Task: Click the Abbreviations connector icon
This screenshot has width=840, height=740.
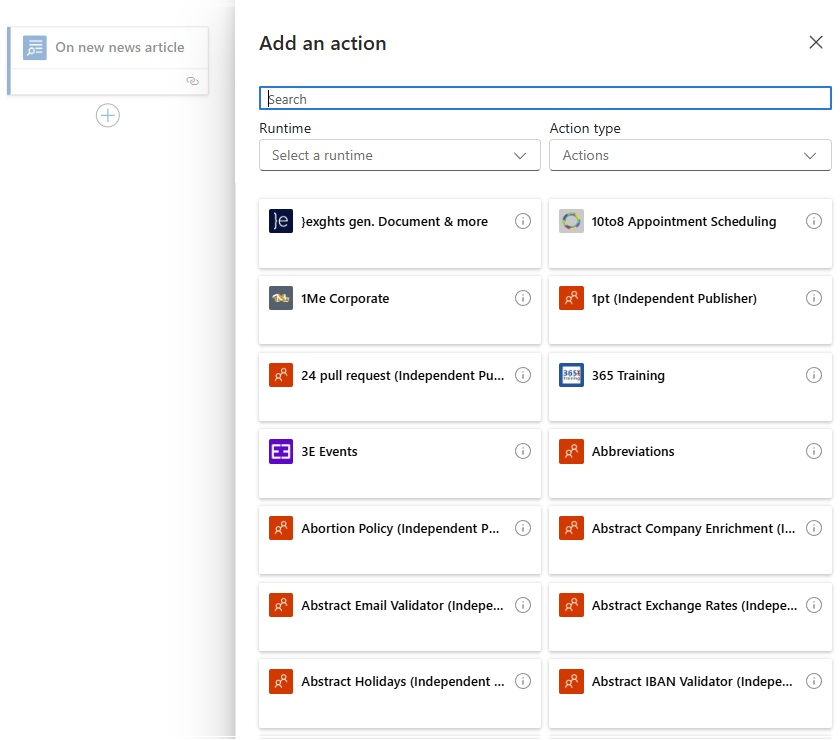Action: pyautogui.click(x=571, y=451)
